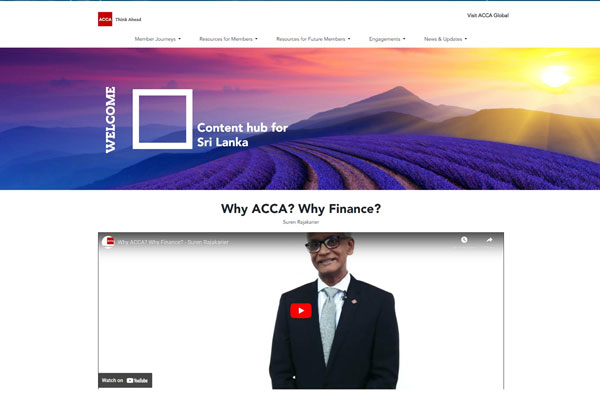Click the Think Ahead tagline
Viewport: 600px width, 400px height.
click(128, 20)
